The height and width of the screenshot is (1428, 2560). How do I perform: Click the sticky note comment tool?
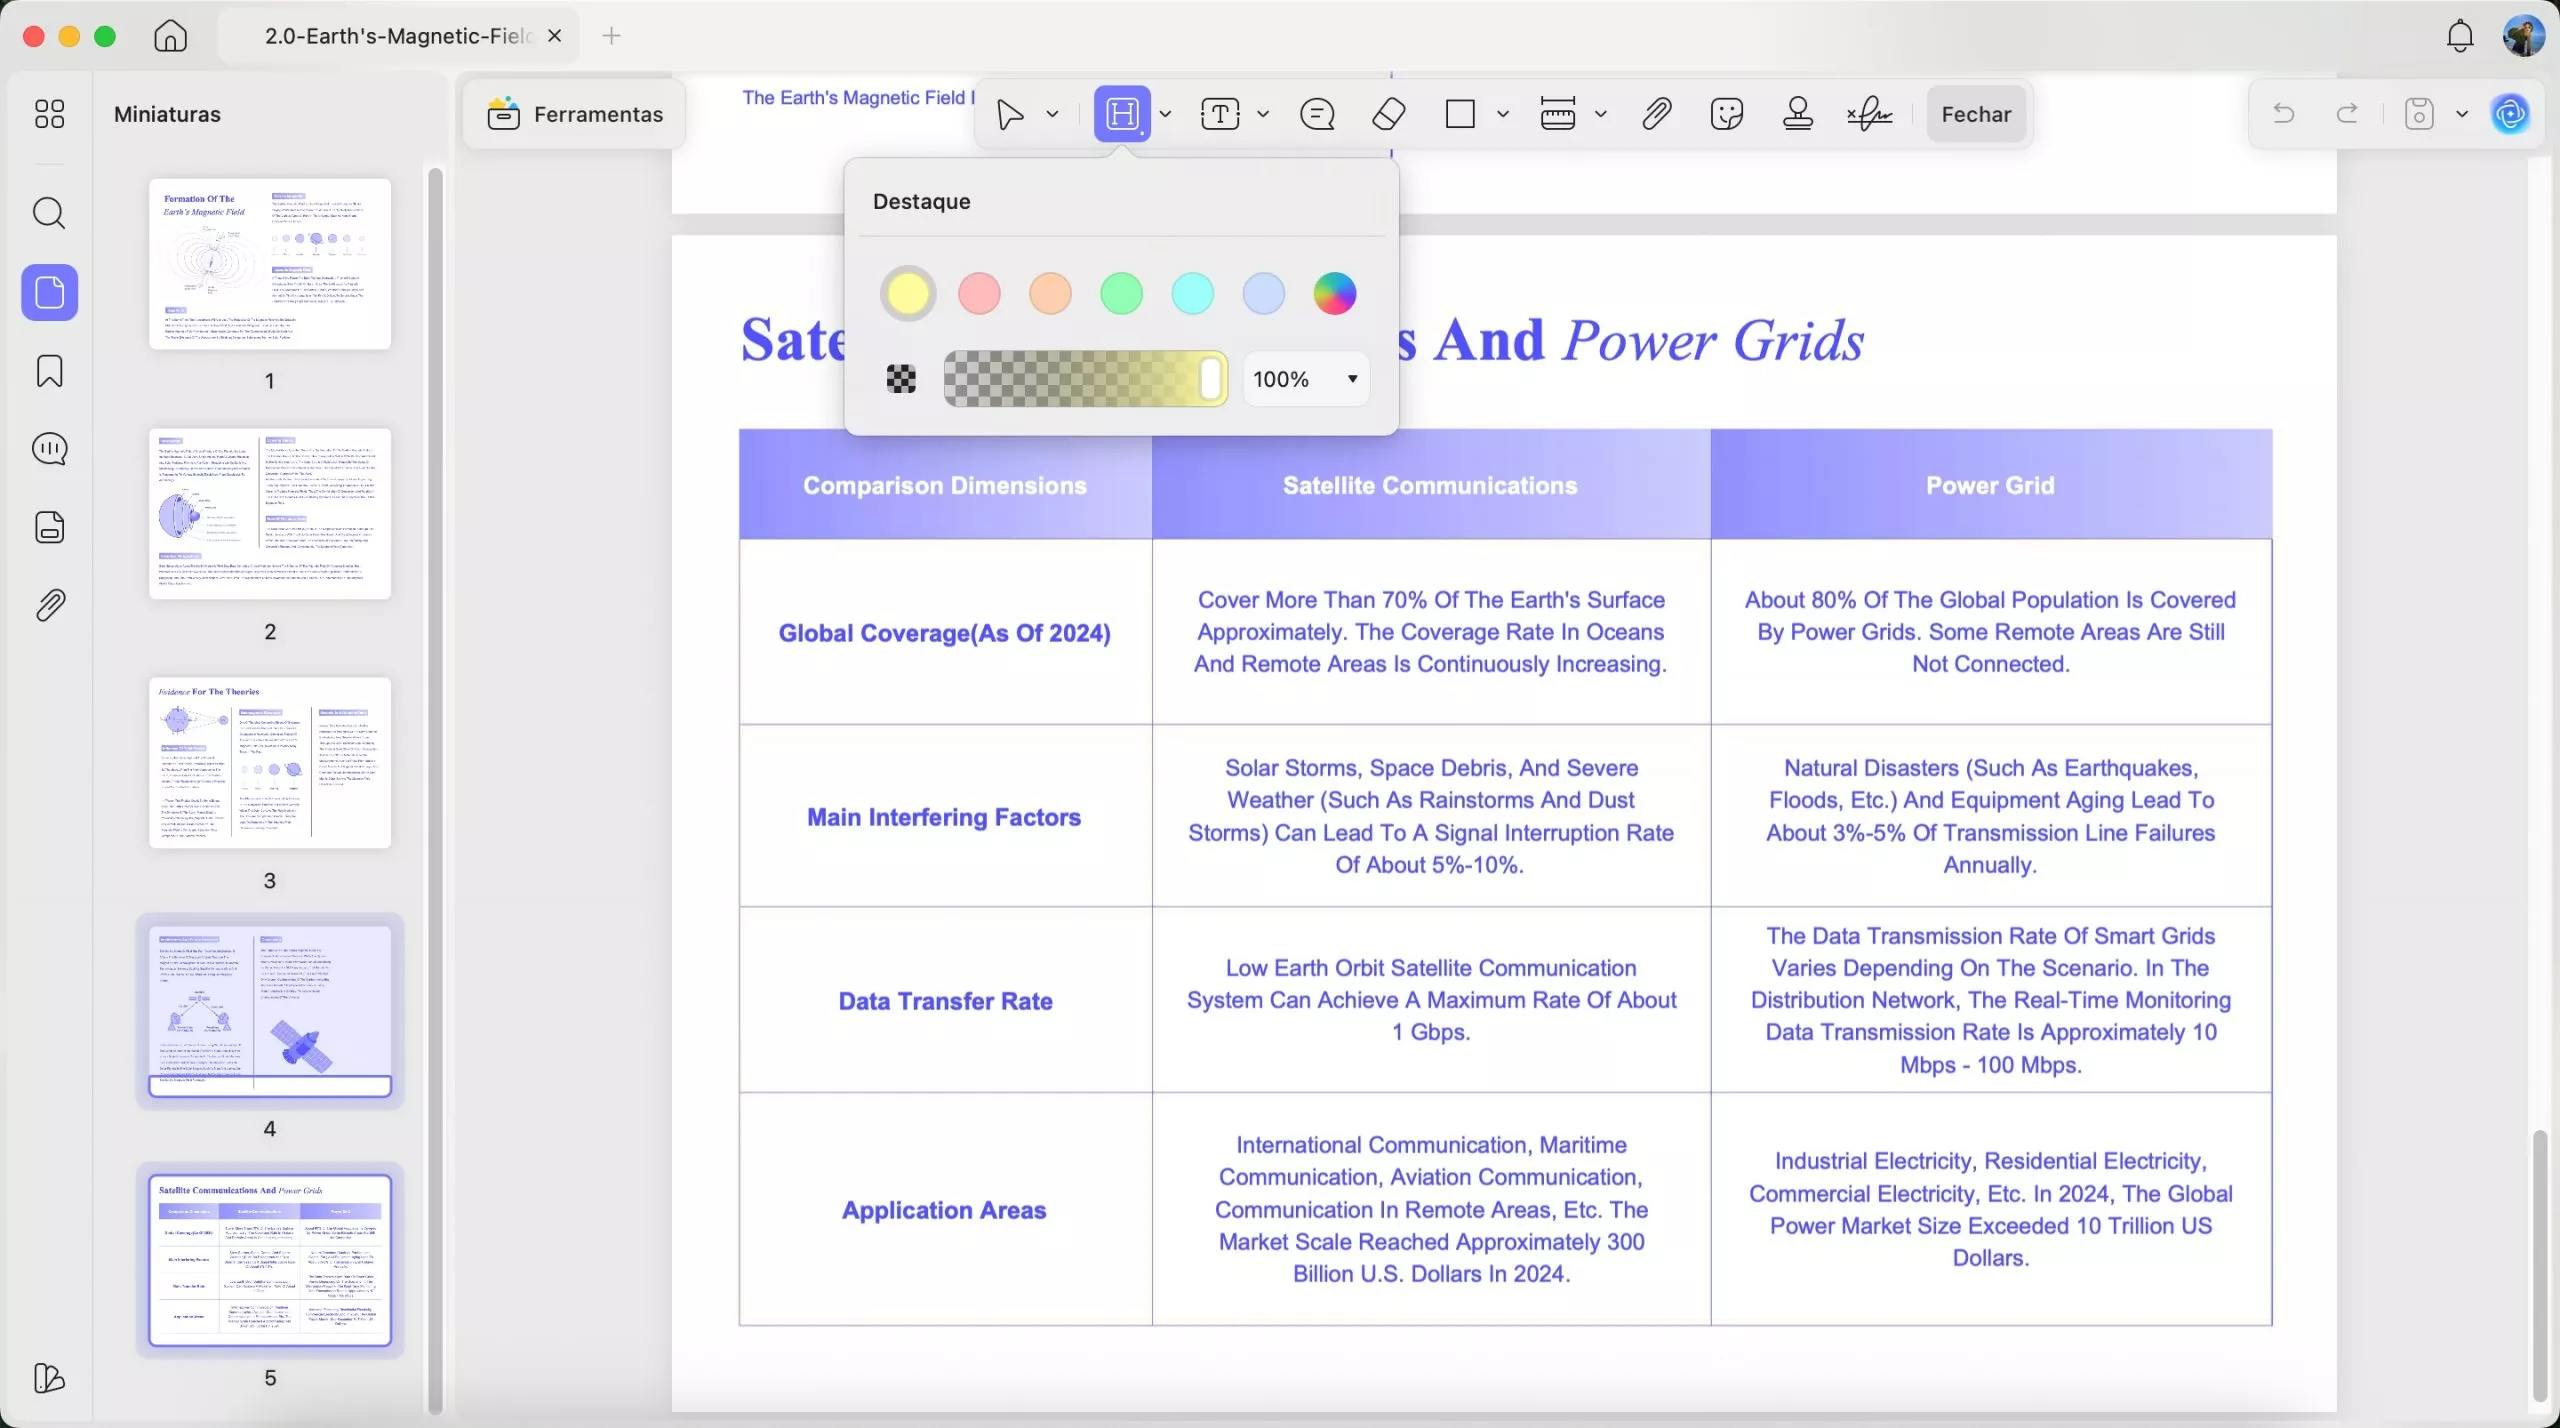[1317, 114]
